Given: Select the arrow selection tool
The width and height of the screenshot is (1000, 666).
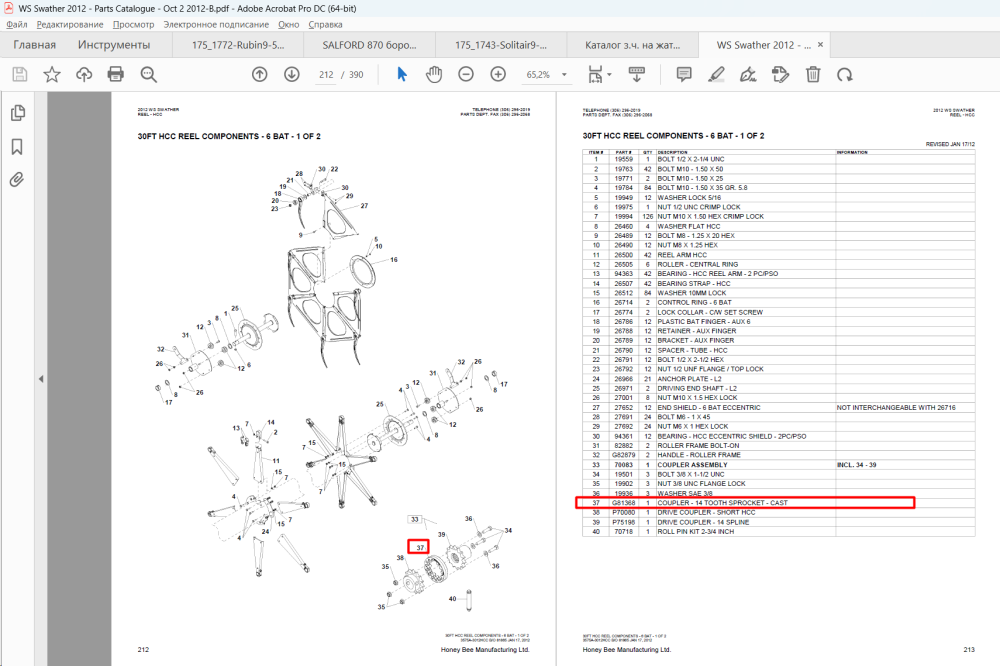Looking at the screenshot, I should (402, 75).
